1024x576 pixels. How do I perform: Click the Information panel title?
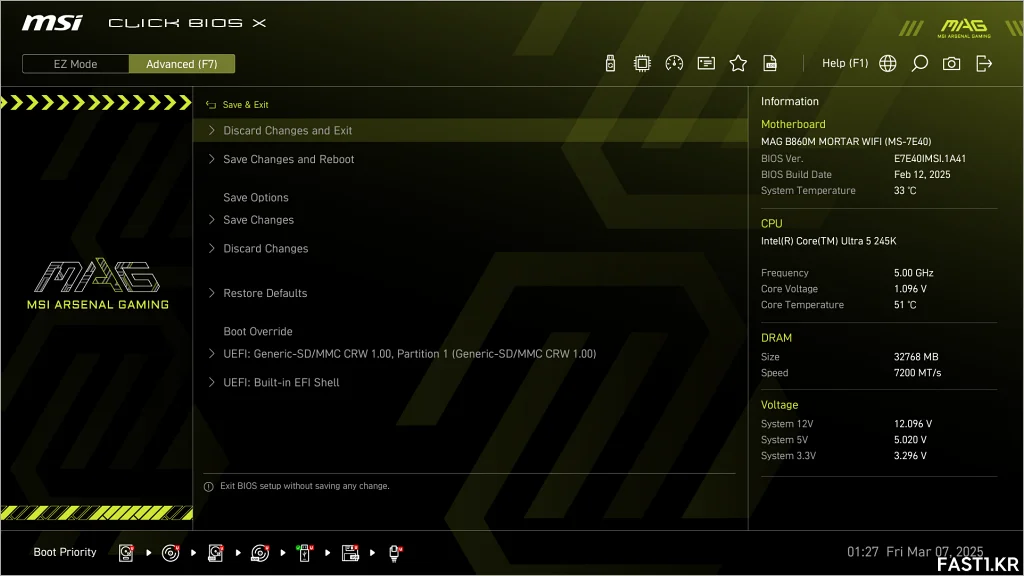point(790,101)
